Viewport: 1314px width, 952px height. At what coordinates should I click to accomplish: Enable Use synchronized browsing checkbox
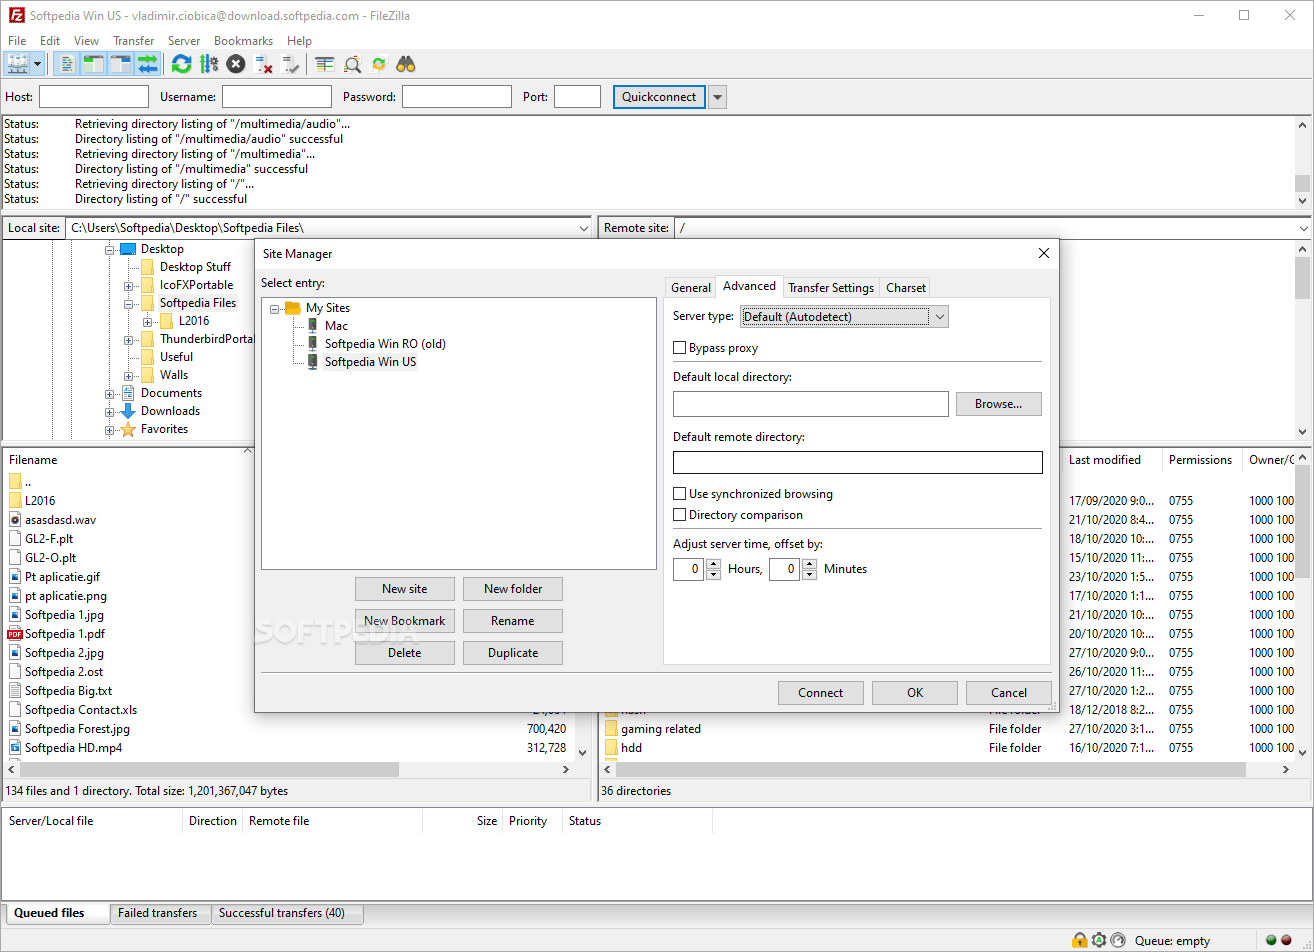(680, 494)
